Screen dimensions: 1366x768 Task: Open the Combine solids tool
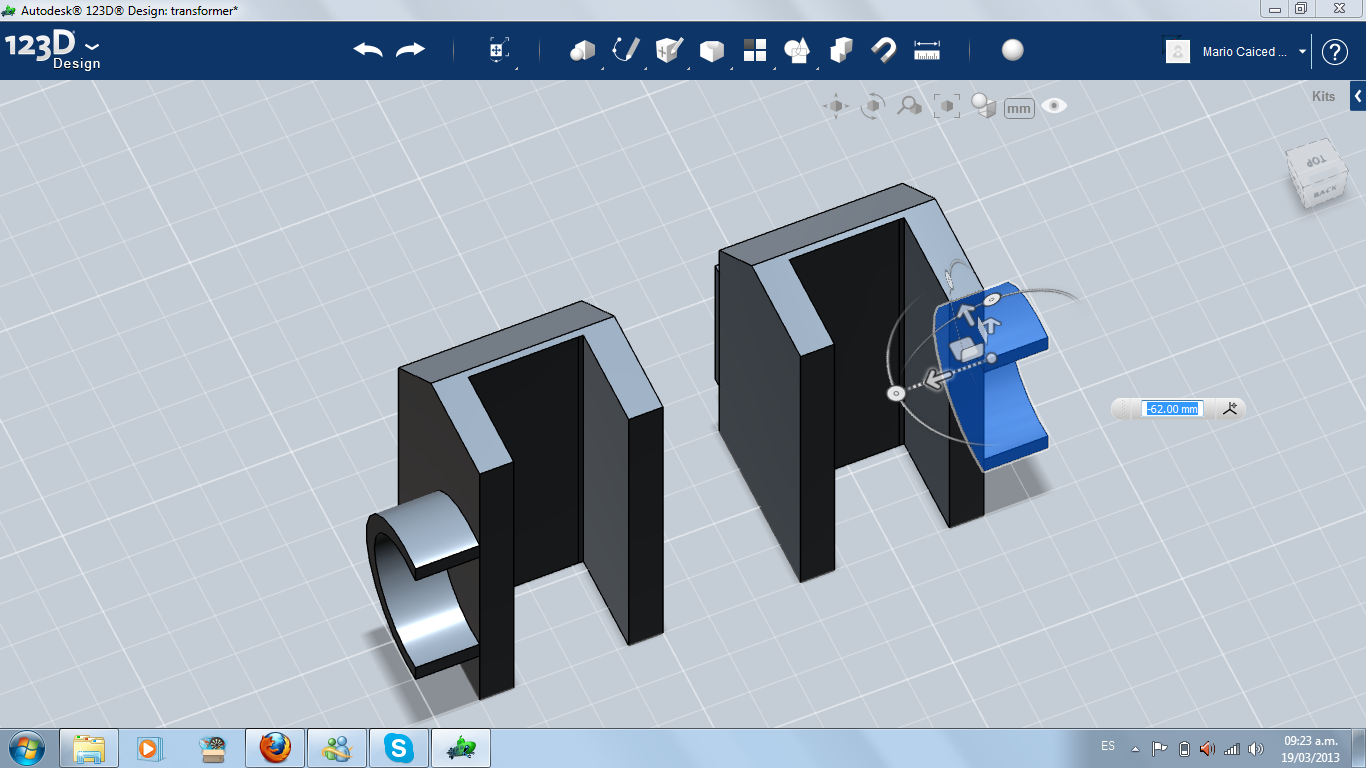click(841, 50)
